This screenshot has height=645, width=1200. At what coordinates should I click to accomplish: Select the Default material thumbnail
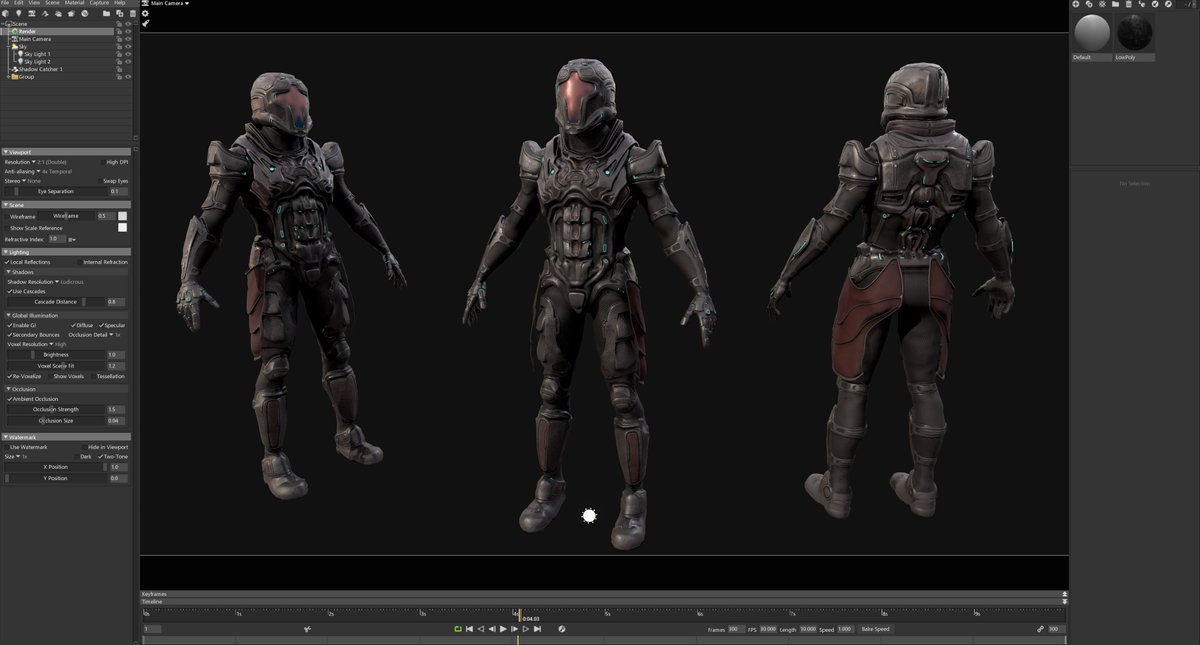(x=1091, y=33)
